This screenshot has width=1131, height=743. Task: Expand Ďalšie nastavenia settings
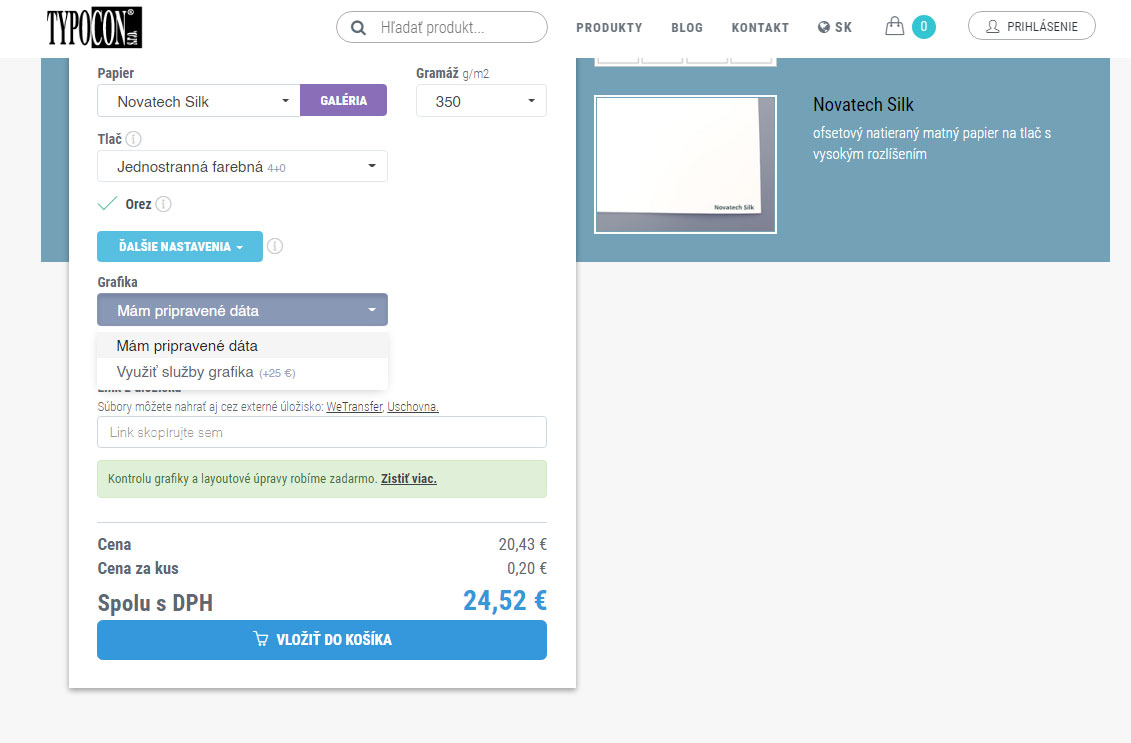point(180,246)
